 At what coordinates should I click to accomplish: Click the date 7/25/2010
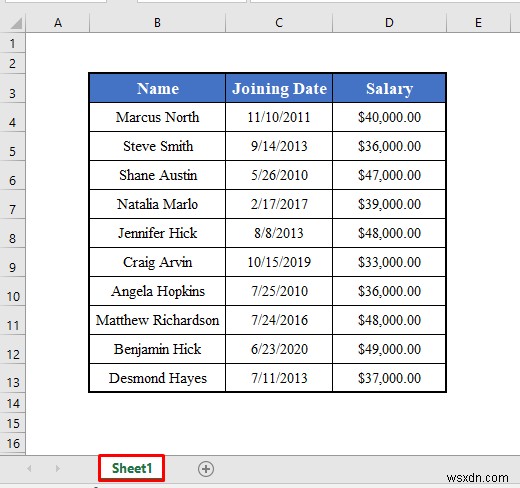[279, 291]
